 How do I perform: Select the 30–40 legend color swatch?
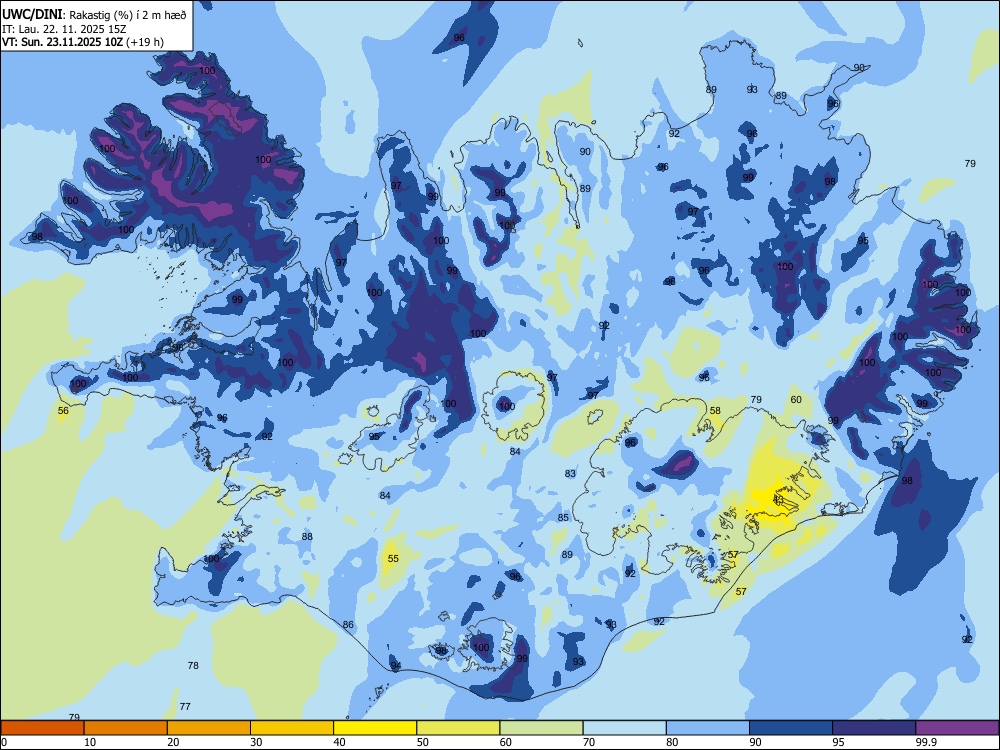pos(292,728)
